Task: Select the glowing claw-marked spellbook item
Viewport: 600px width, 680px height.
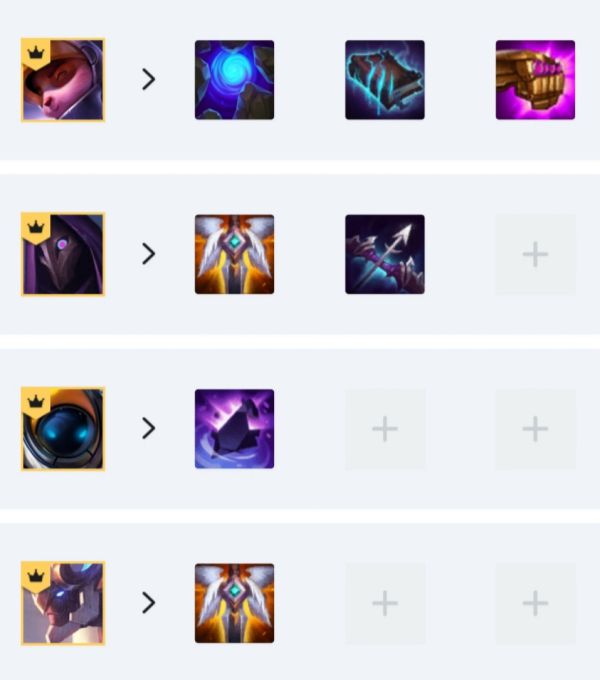Action: (385, 80)
